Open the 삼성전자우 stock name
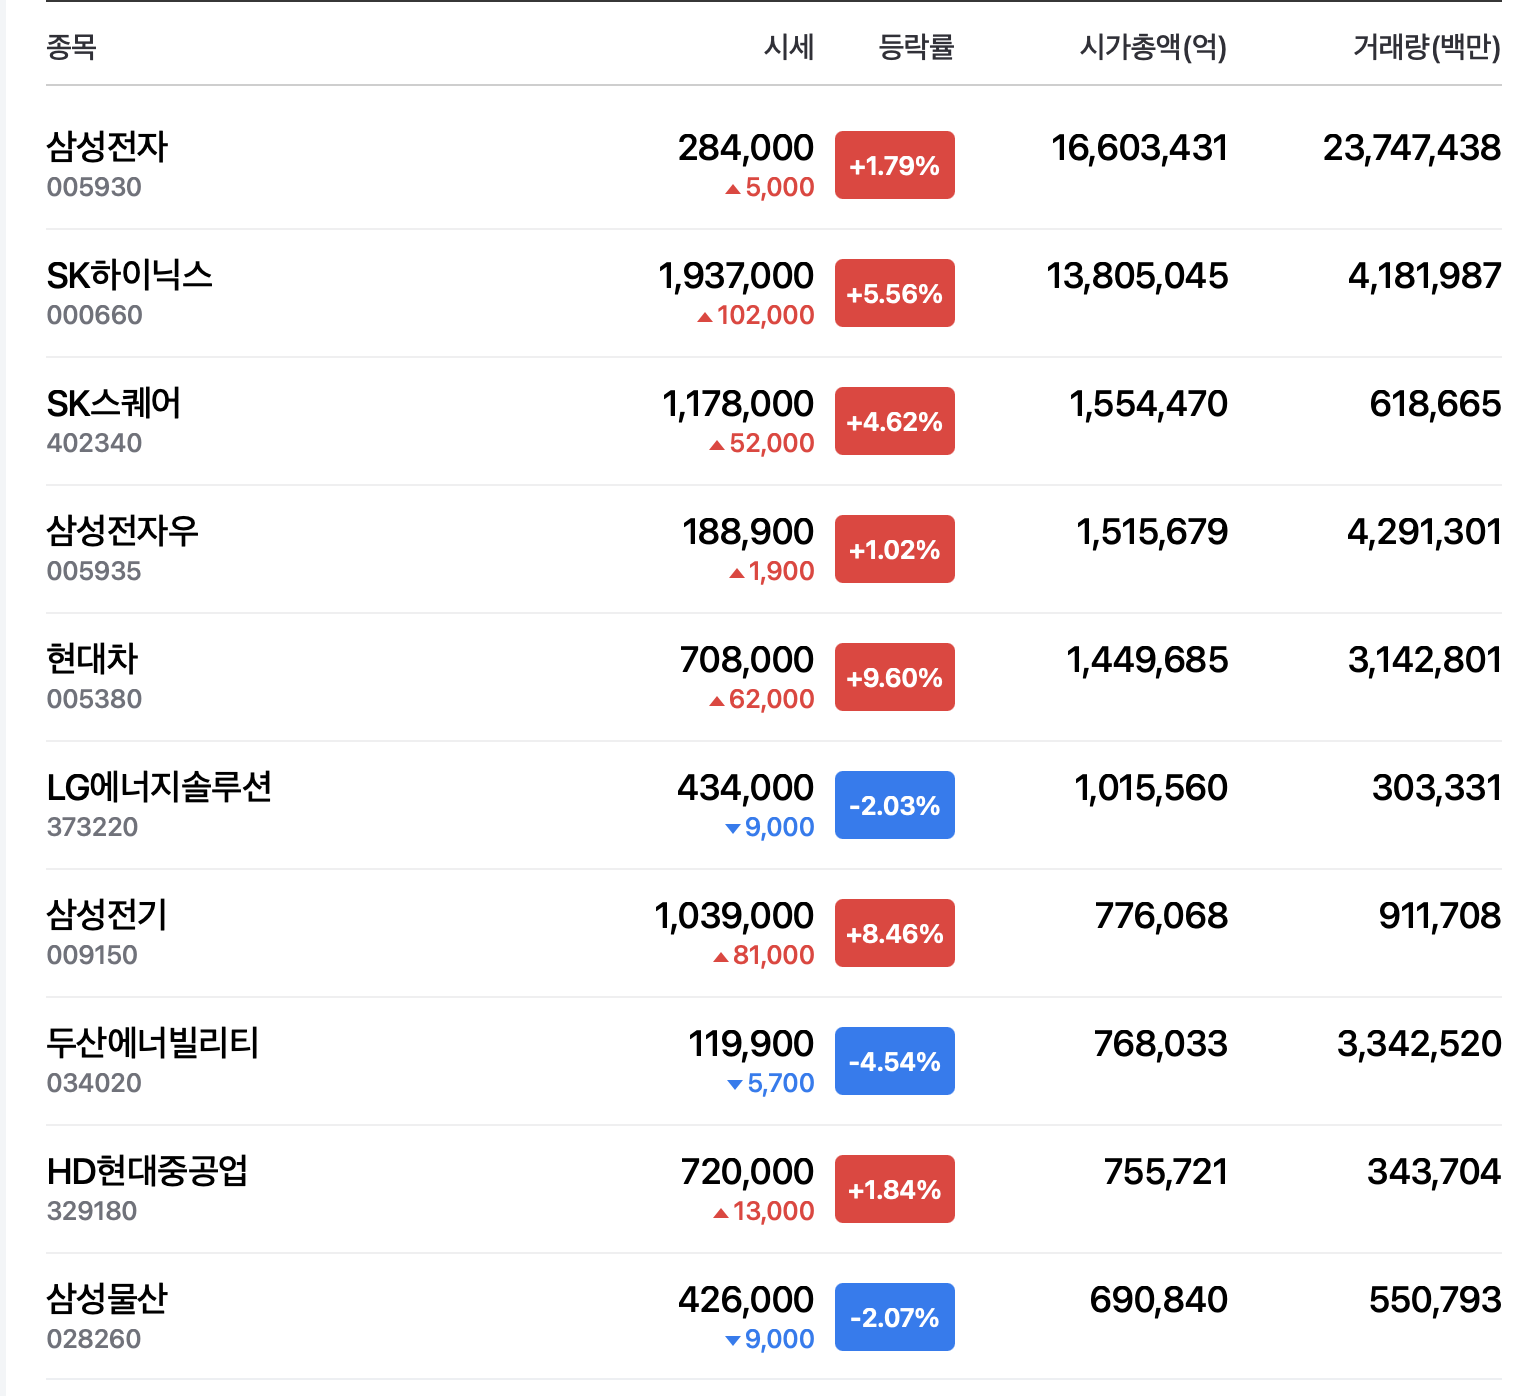Viewport: 1538px width, 1396px height. coord(123,531)
